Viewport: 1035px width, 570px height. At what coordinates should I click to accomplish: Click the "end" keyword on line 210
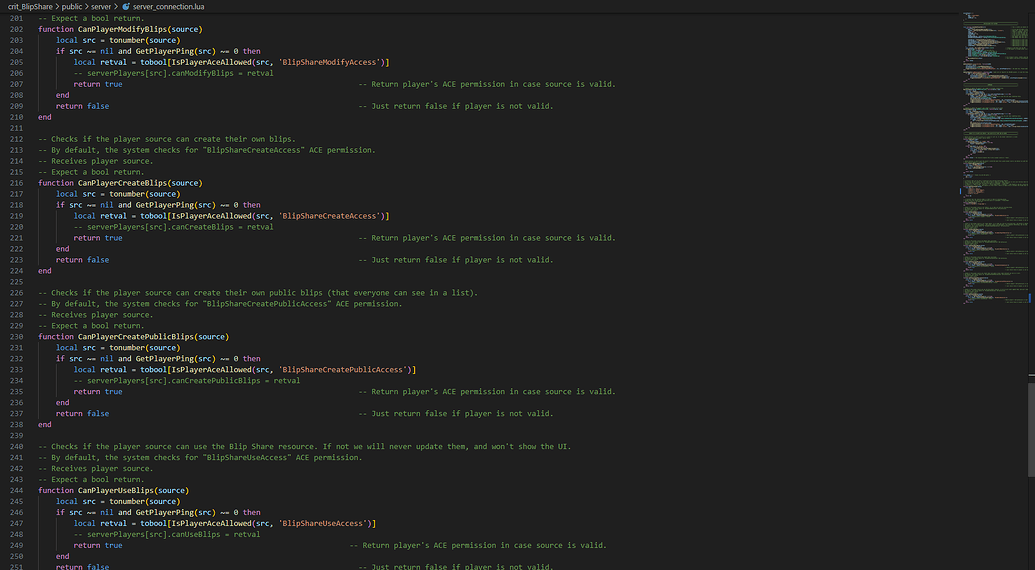point(44,117)
